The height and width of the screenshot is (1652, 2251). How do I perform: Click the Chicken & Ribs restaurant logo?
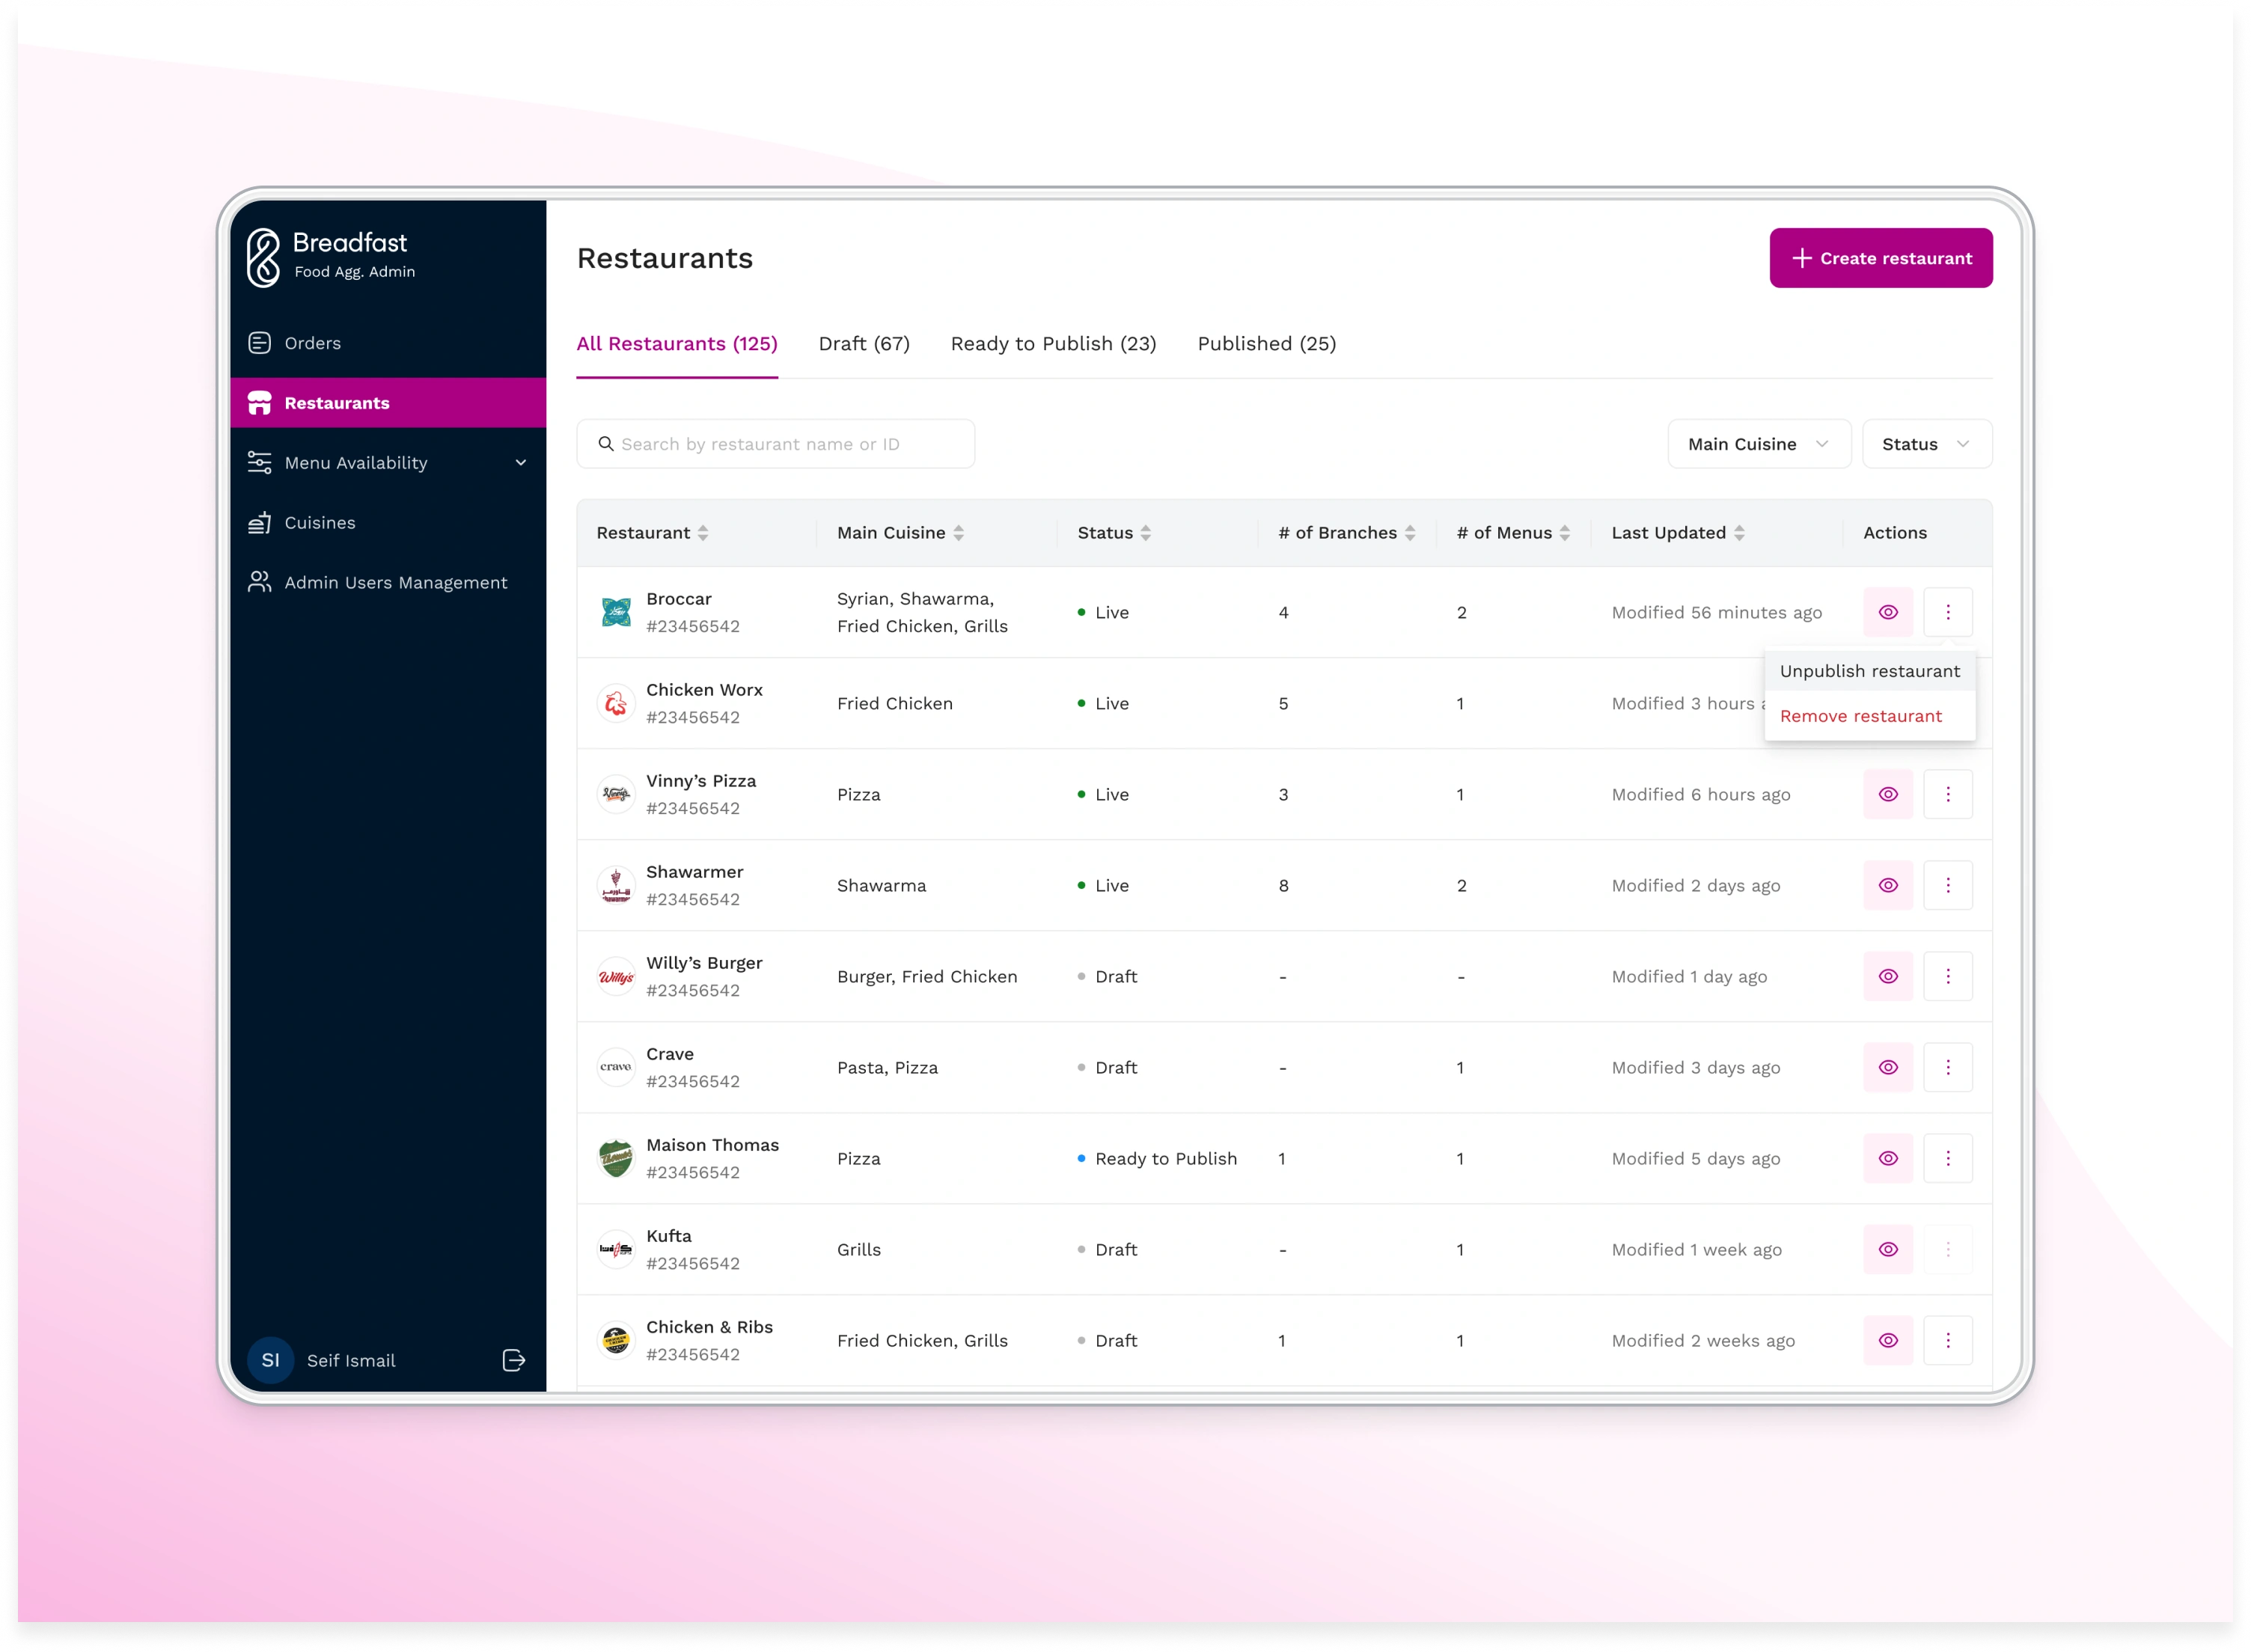[x=616, y=1340]
